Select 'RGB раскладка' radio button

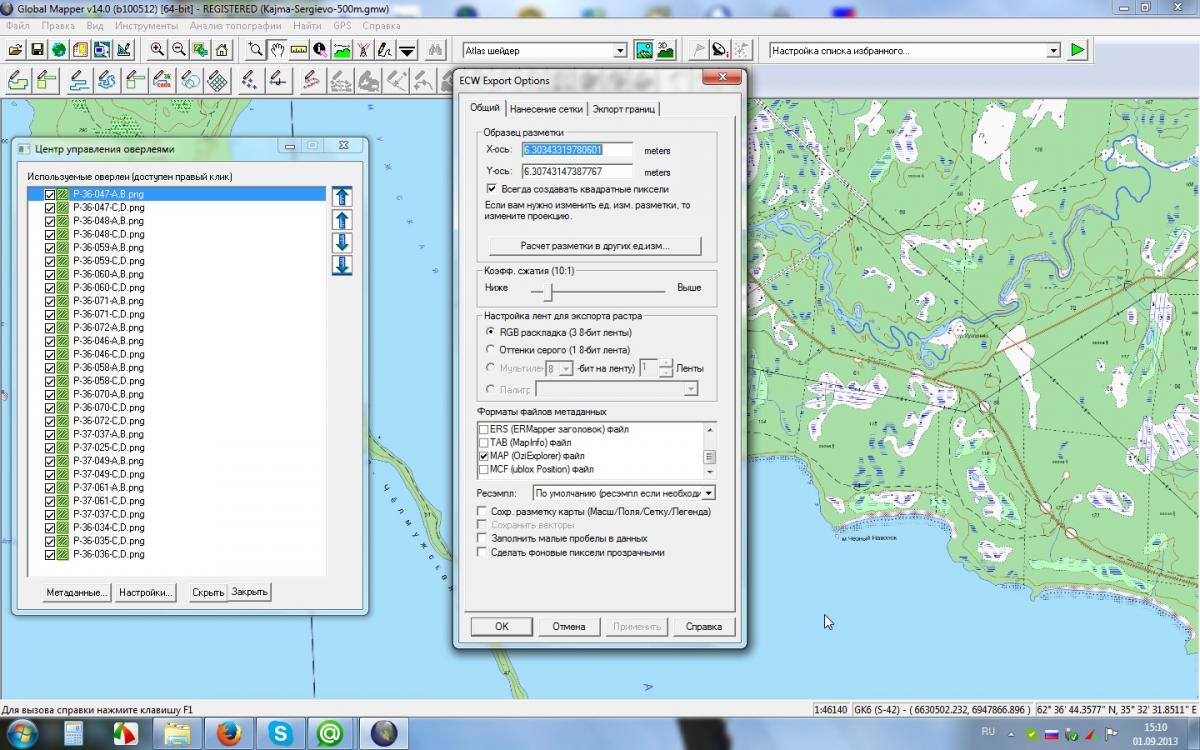490,332
